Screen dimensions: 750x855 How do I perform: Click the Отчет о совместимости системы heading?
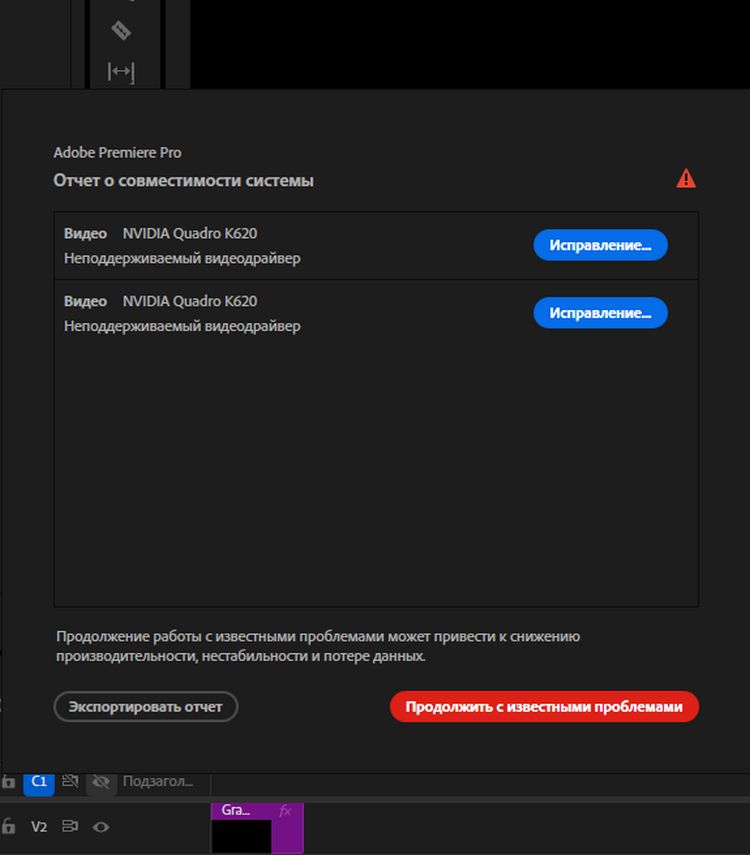click(x=183, y=180)
